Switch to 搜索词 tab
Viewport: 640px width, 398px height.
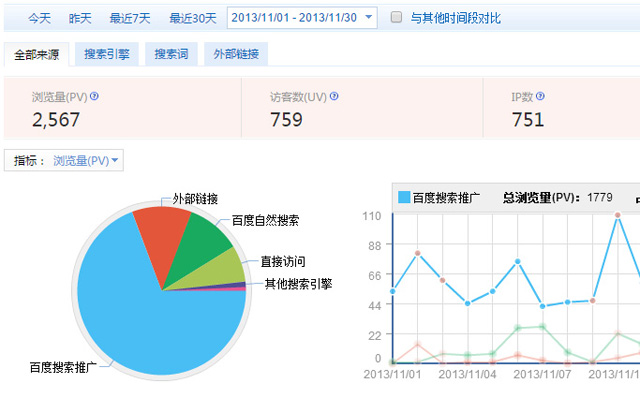coord(171,54)
